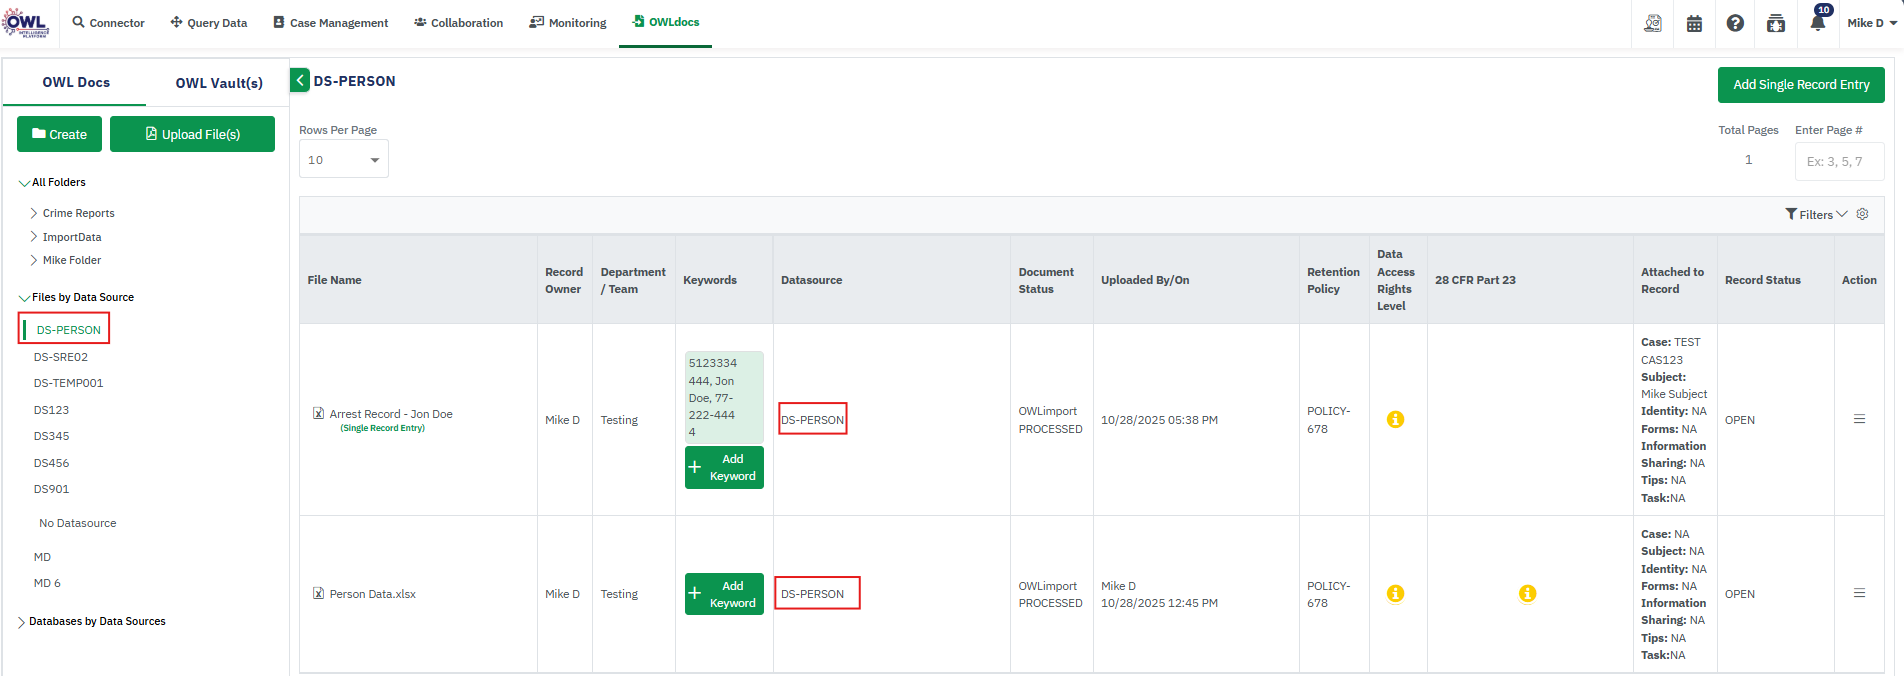Screen dimensions: 1904x676
Task: Open notifications bell with 10 badge
Action: pyautogui.click(x=1818, y=22)
